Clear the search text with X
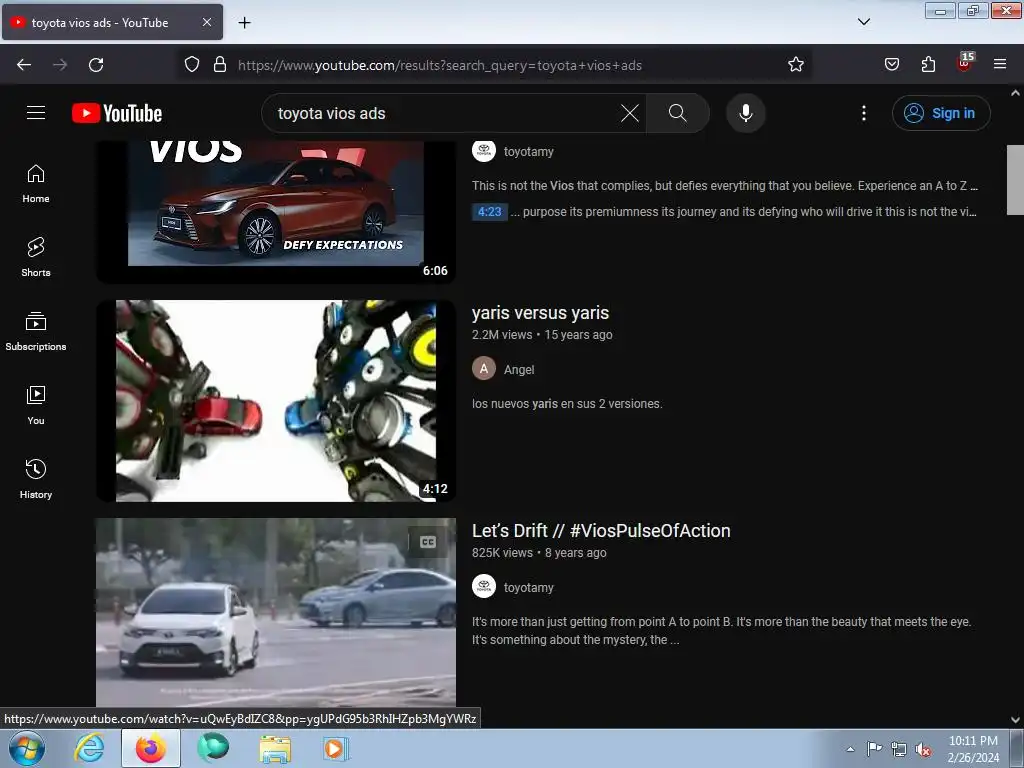The image size is (1024, 768). click(630, 113)
